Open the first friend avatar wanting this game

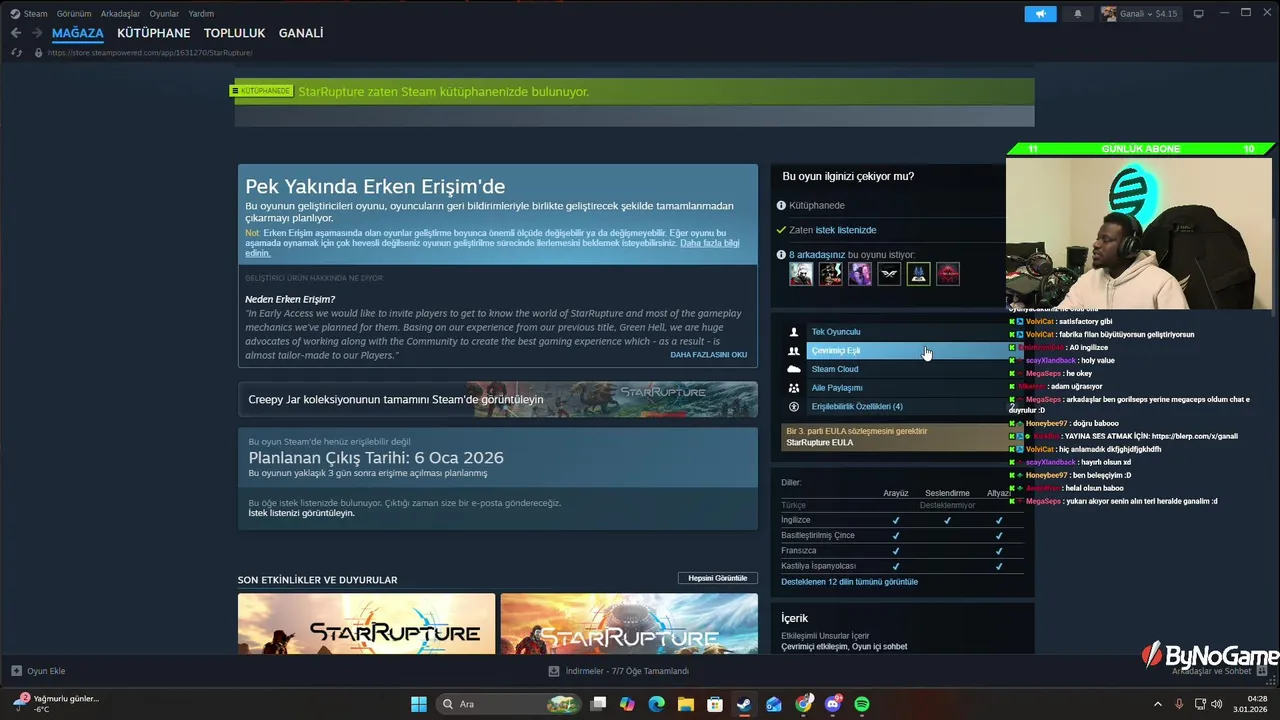point(801,274)
